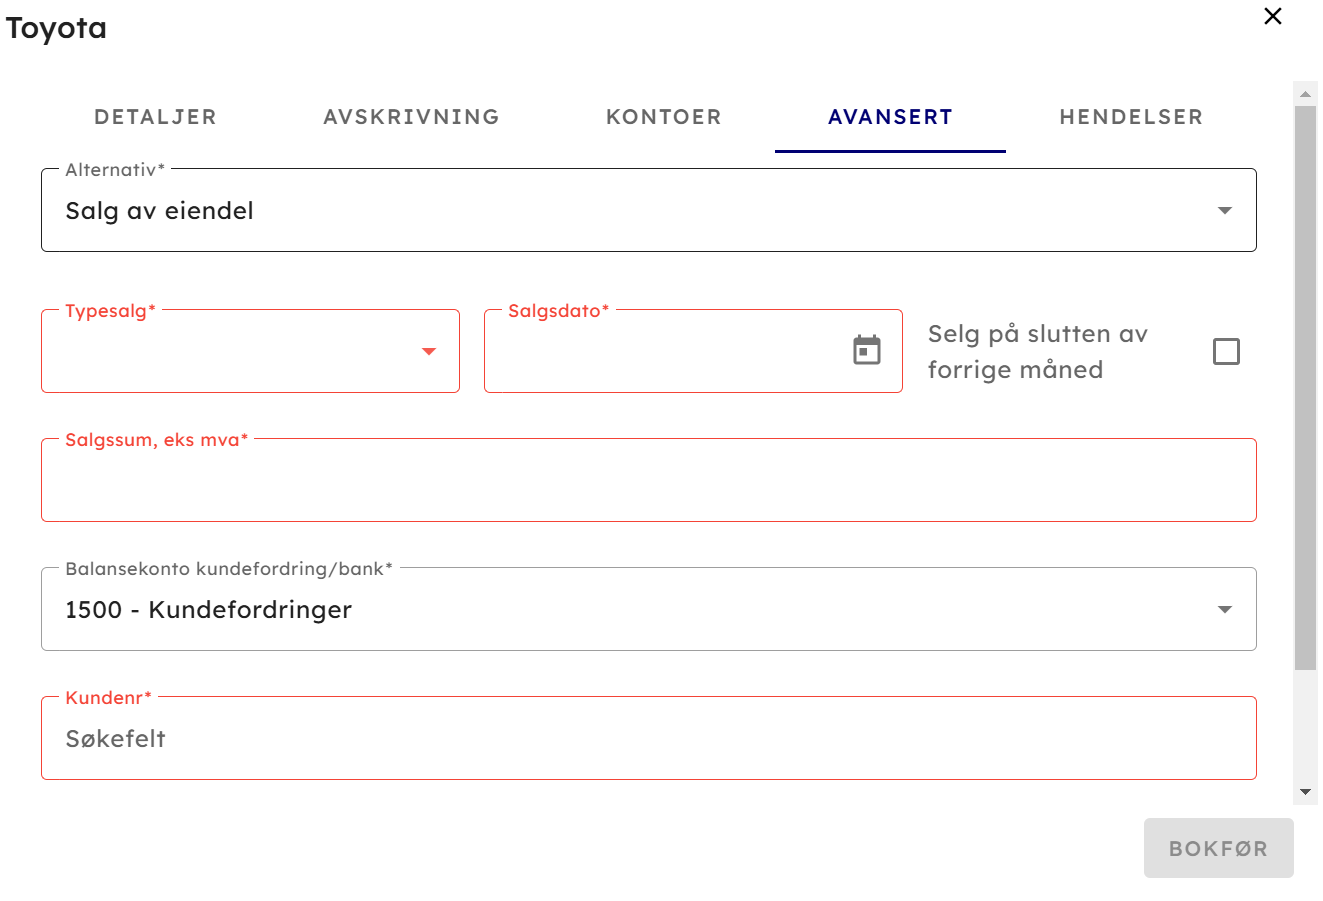Click the Salgssum, eks mva field
This screenshot has height=901, width=1323.
648,481
